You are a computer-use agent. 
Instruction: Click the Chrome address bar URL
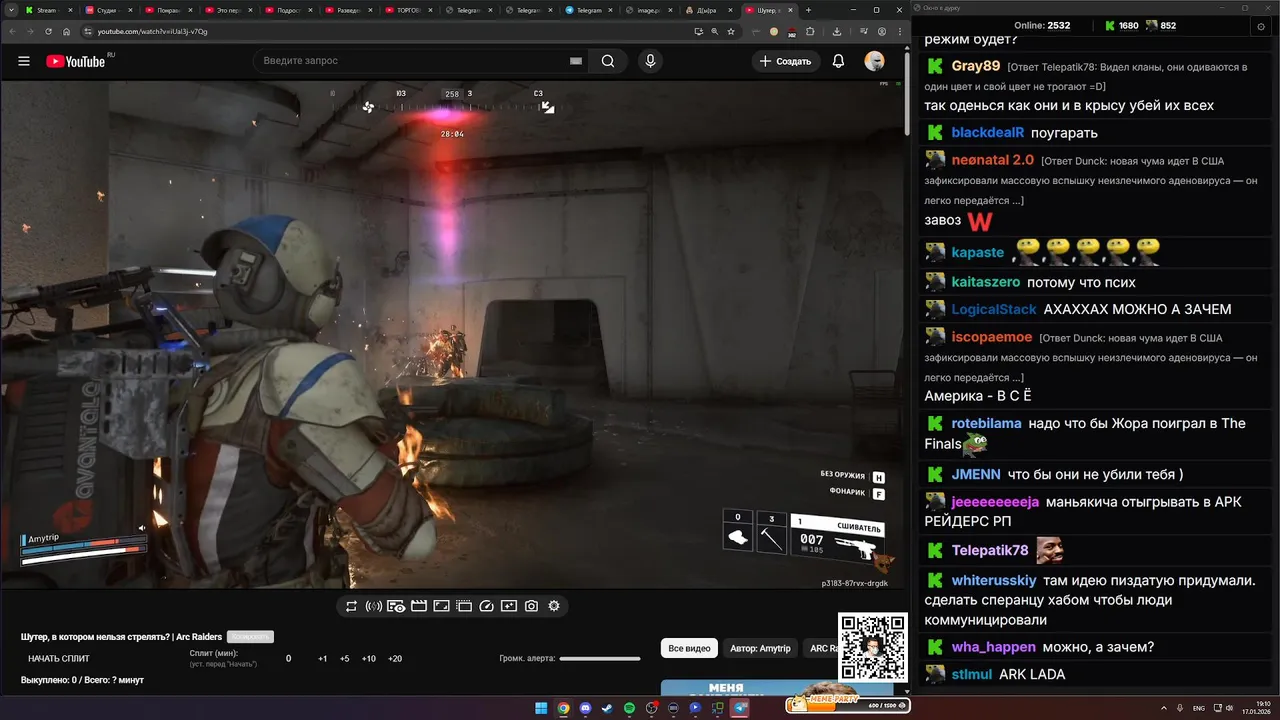(153, 31)
